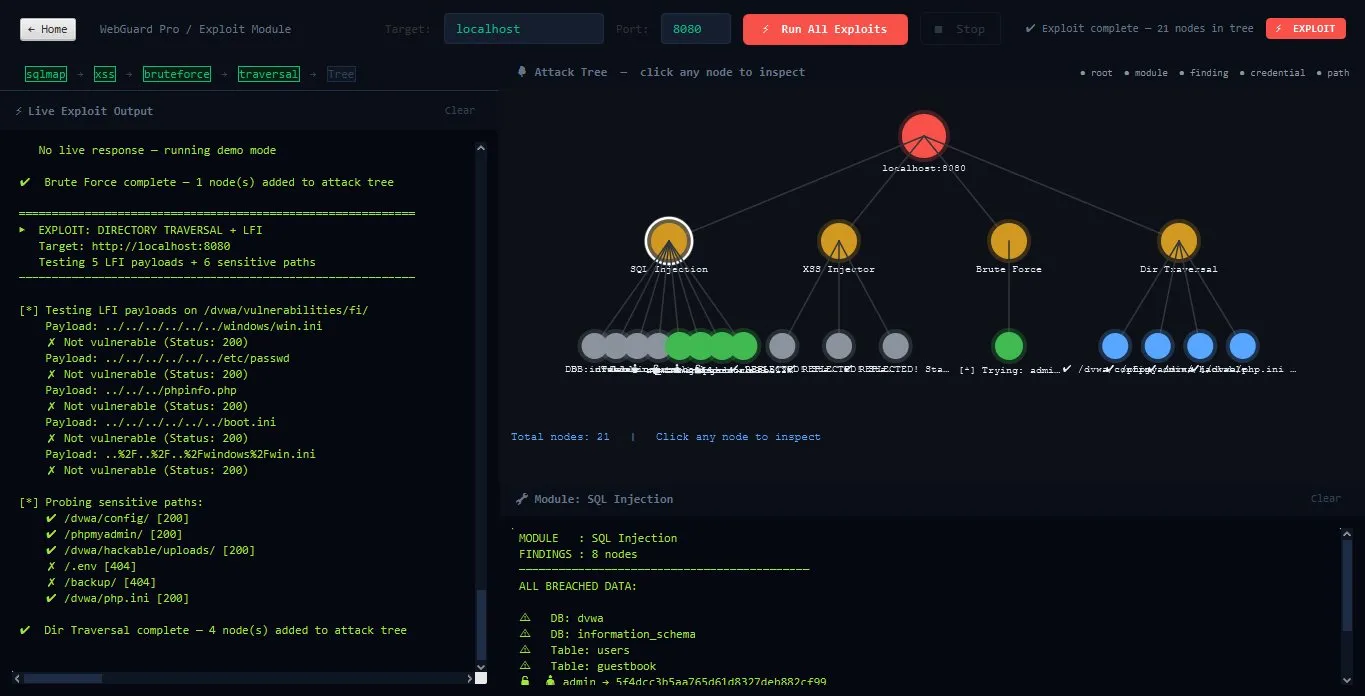Click the phpinfo.php payload line
Screen dimensions: 1365x696
141,390
